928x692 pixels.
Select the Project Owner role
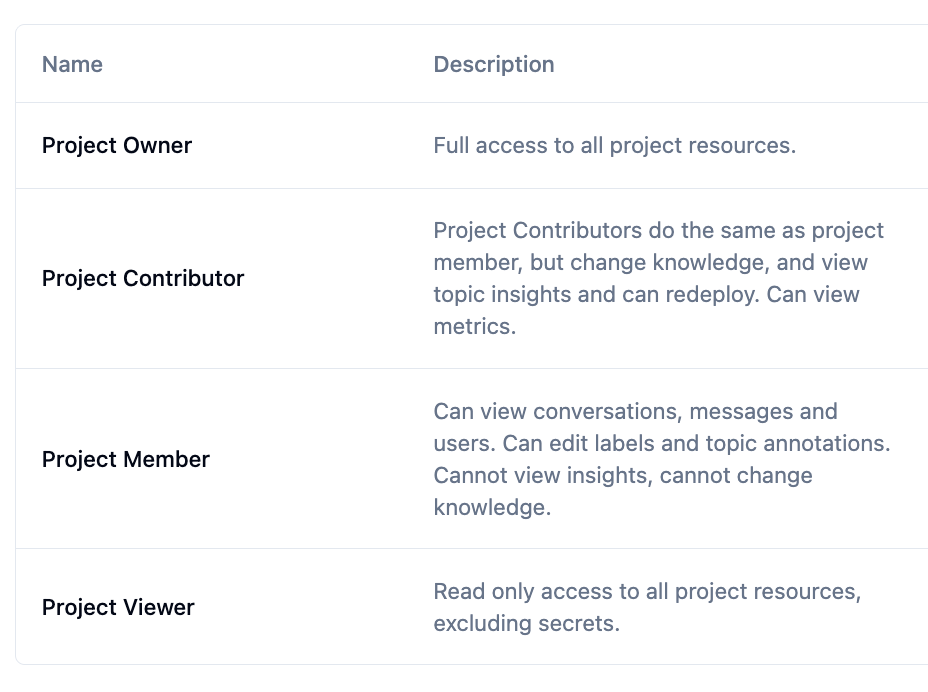click(117, 145)
